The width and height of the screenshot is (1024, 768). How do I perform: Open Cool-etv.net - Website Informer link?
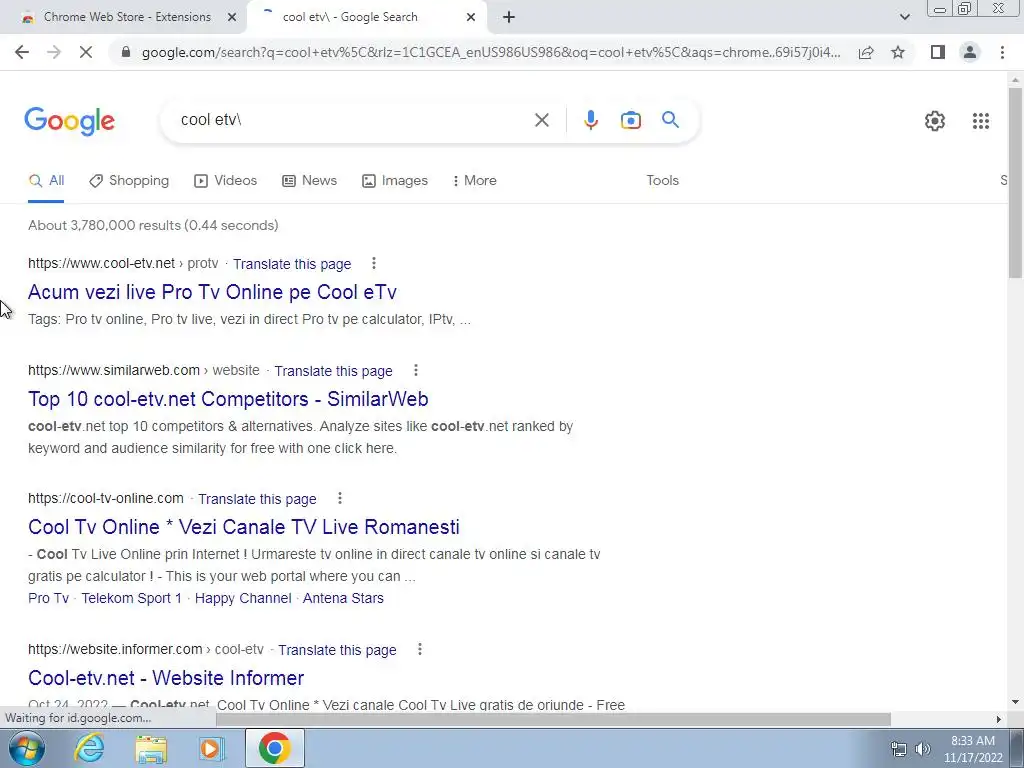166,678
